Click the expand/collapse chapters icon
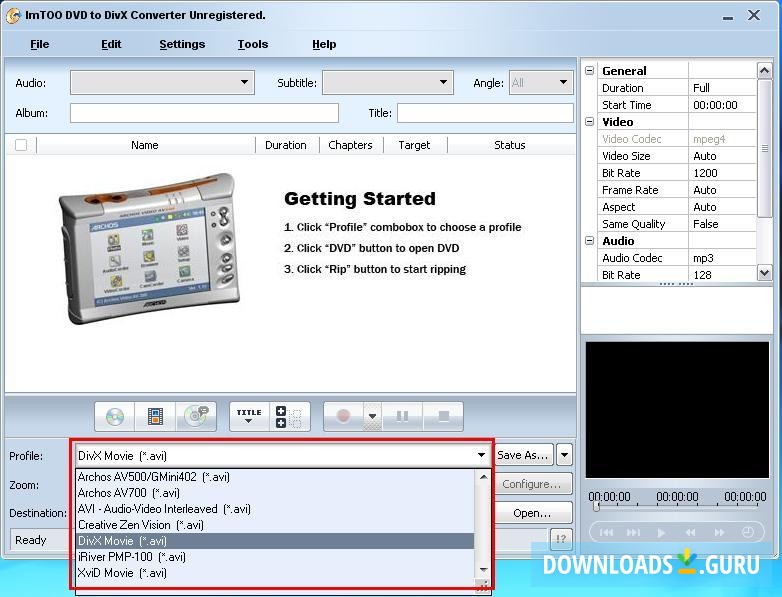This screenshot has width=782, height=597. click(x=289, y=417)
